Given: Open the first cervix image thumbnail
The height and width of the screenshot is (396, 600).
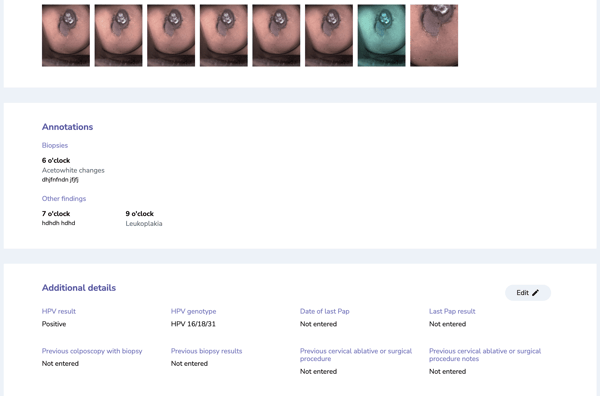Looking at the screenshot, I should (x=66, y=35).
